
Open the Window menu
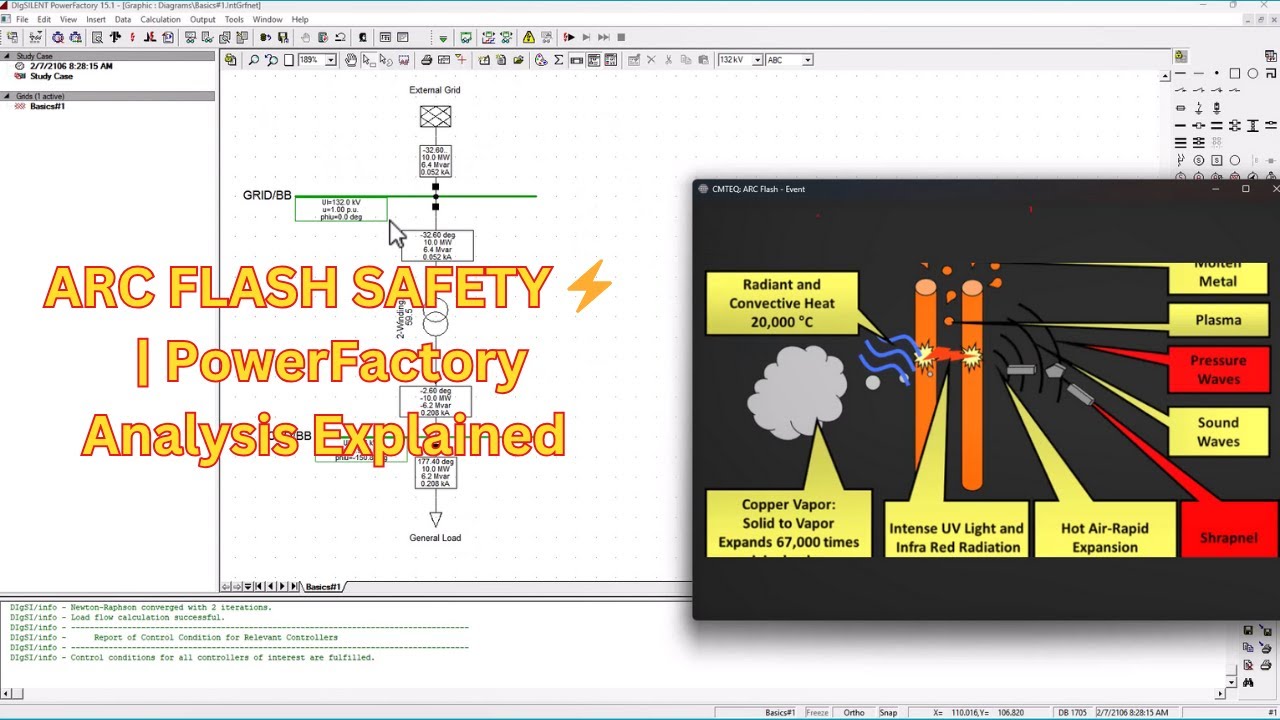tap(267, 19)
